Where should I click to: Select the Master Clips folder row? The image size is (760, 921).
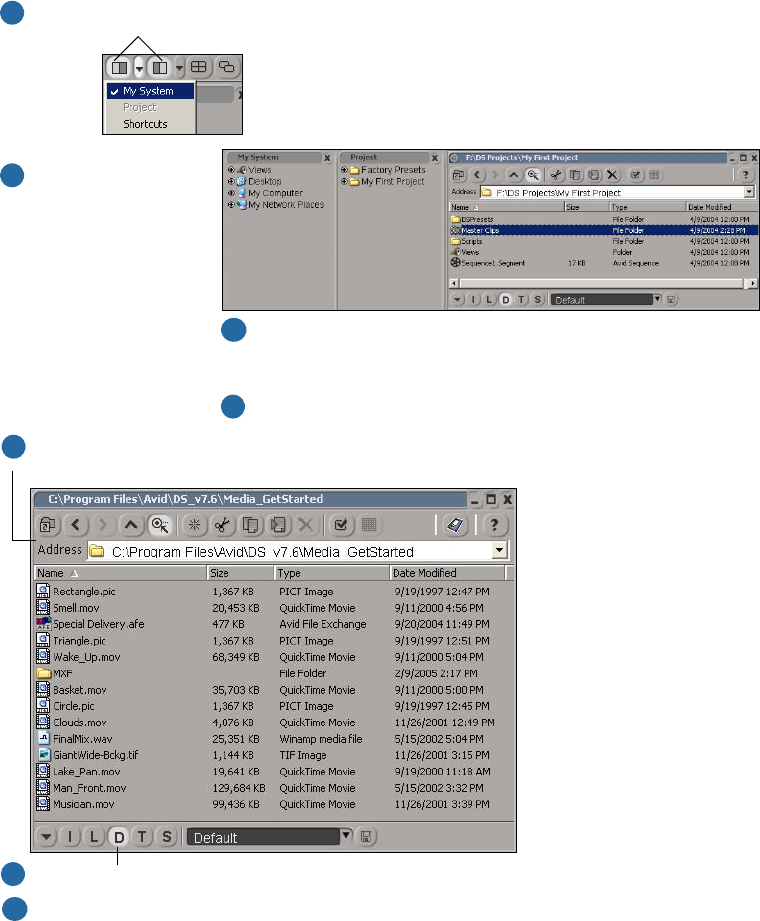(604, 230)
